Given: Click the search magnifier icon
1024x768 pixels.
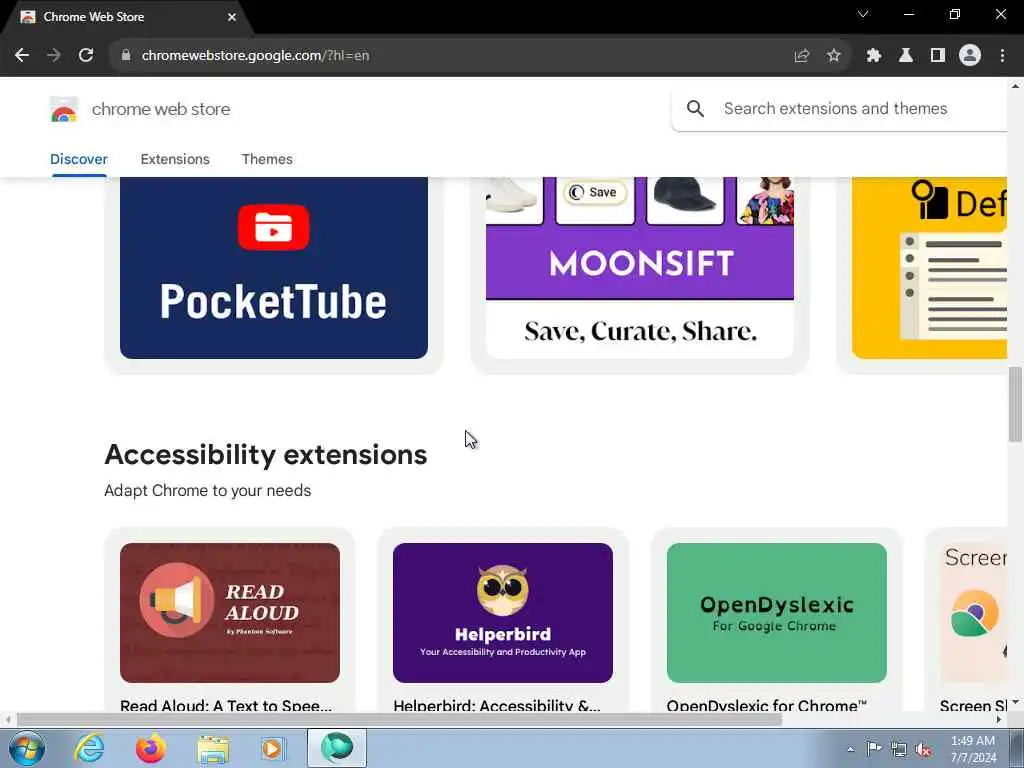Looking at the screenshot, I should tap(696, 108).
